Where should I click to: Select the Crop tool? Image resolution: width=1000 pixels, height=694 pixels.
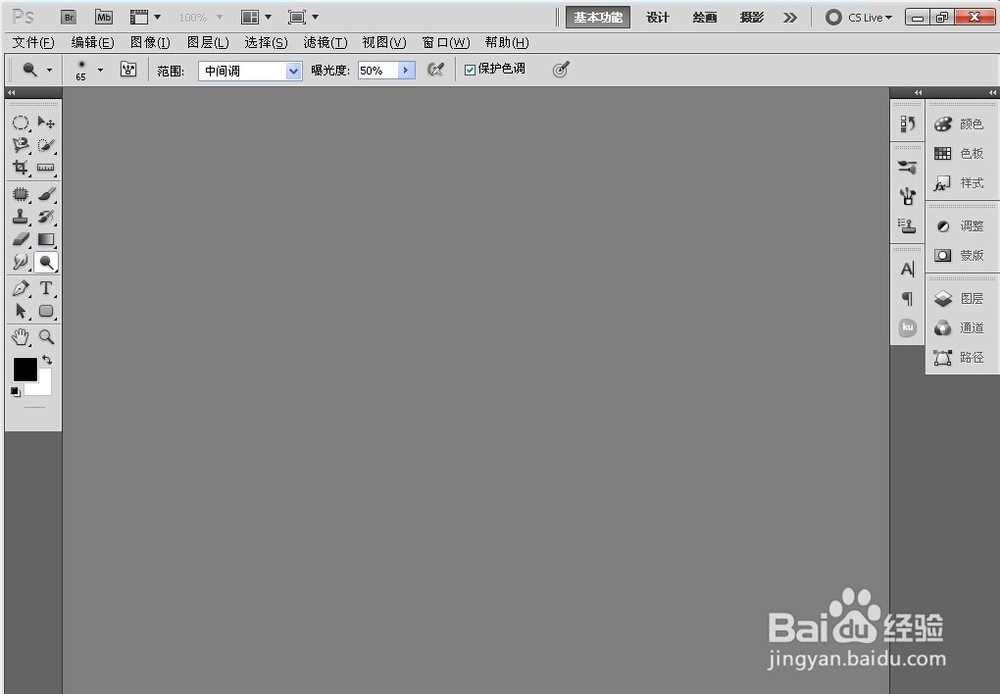click(20, 168)
